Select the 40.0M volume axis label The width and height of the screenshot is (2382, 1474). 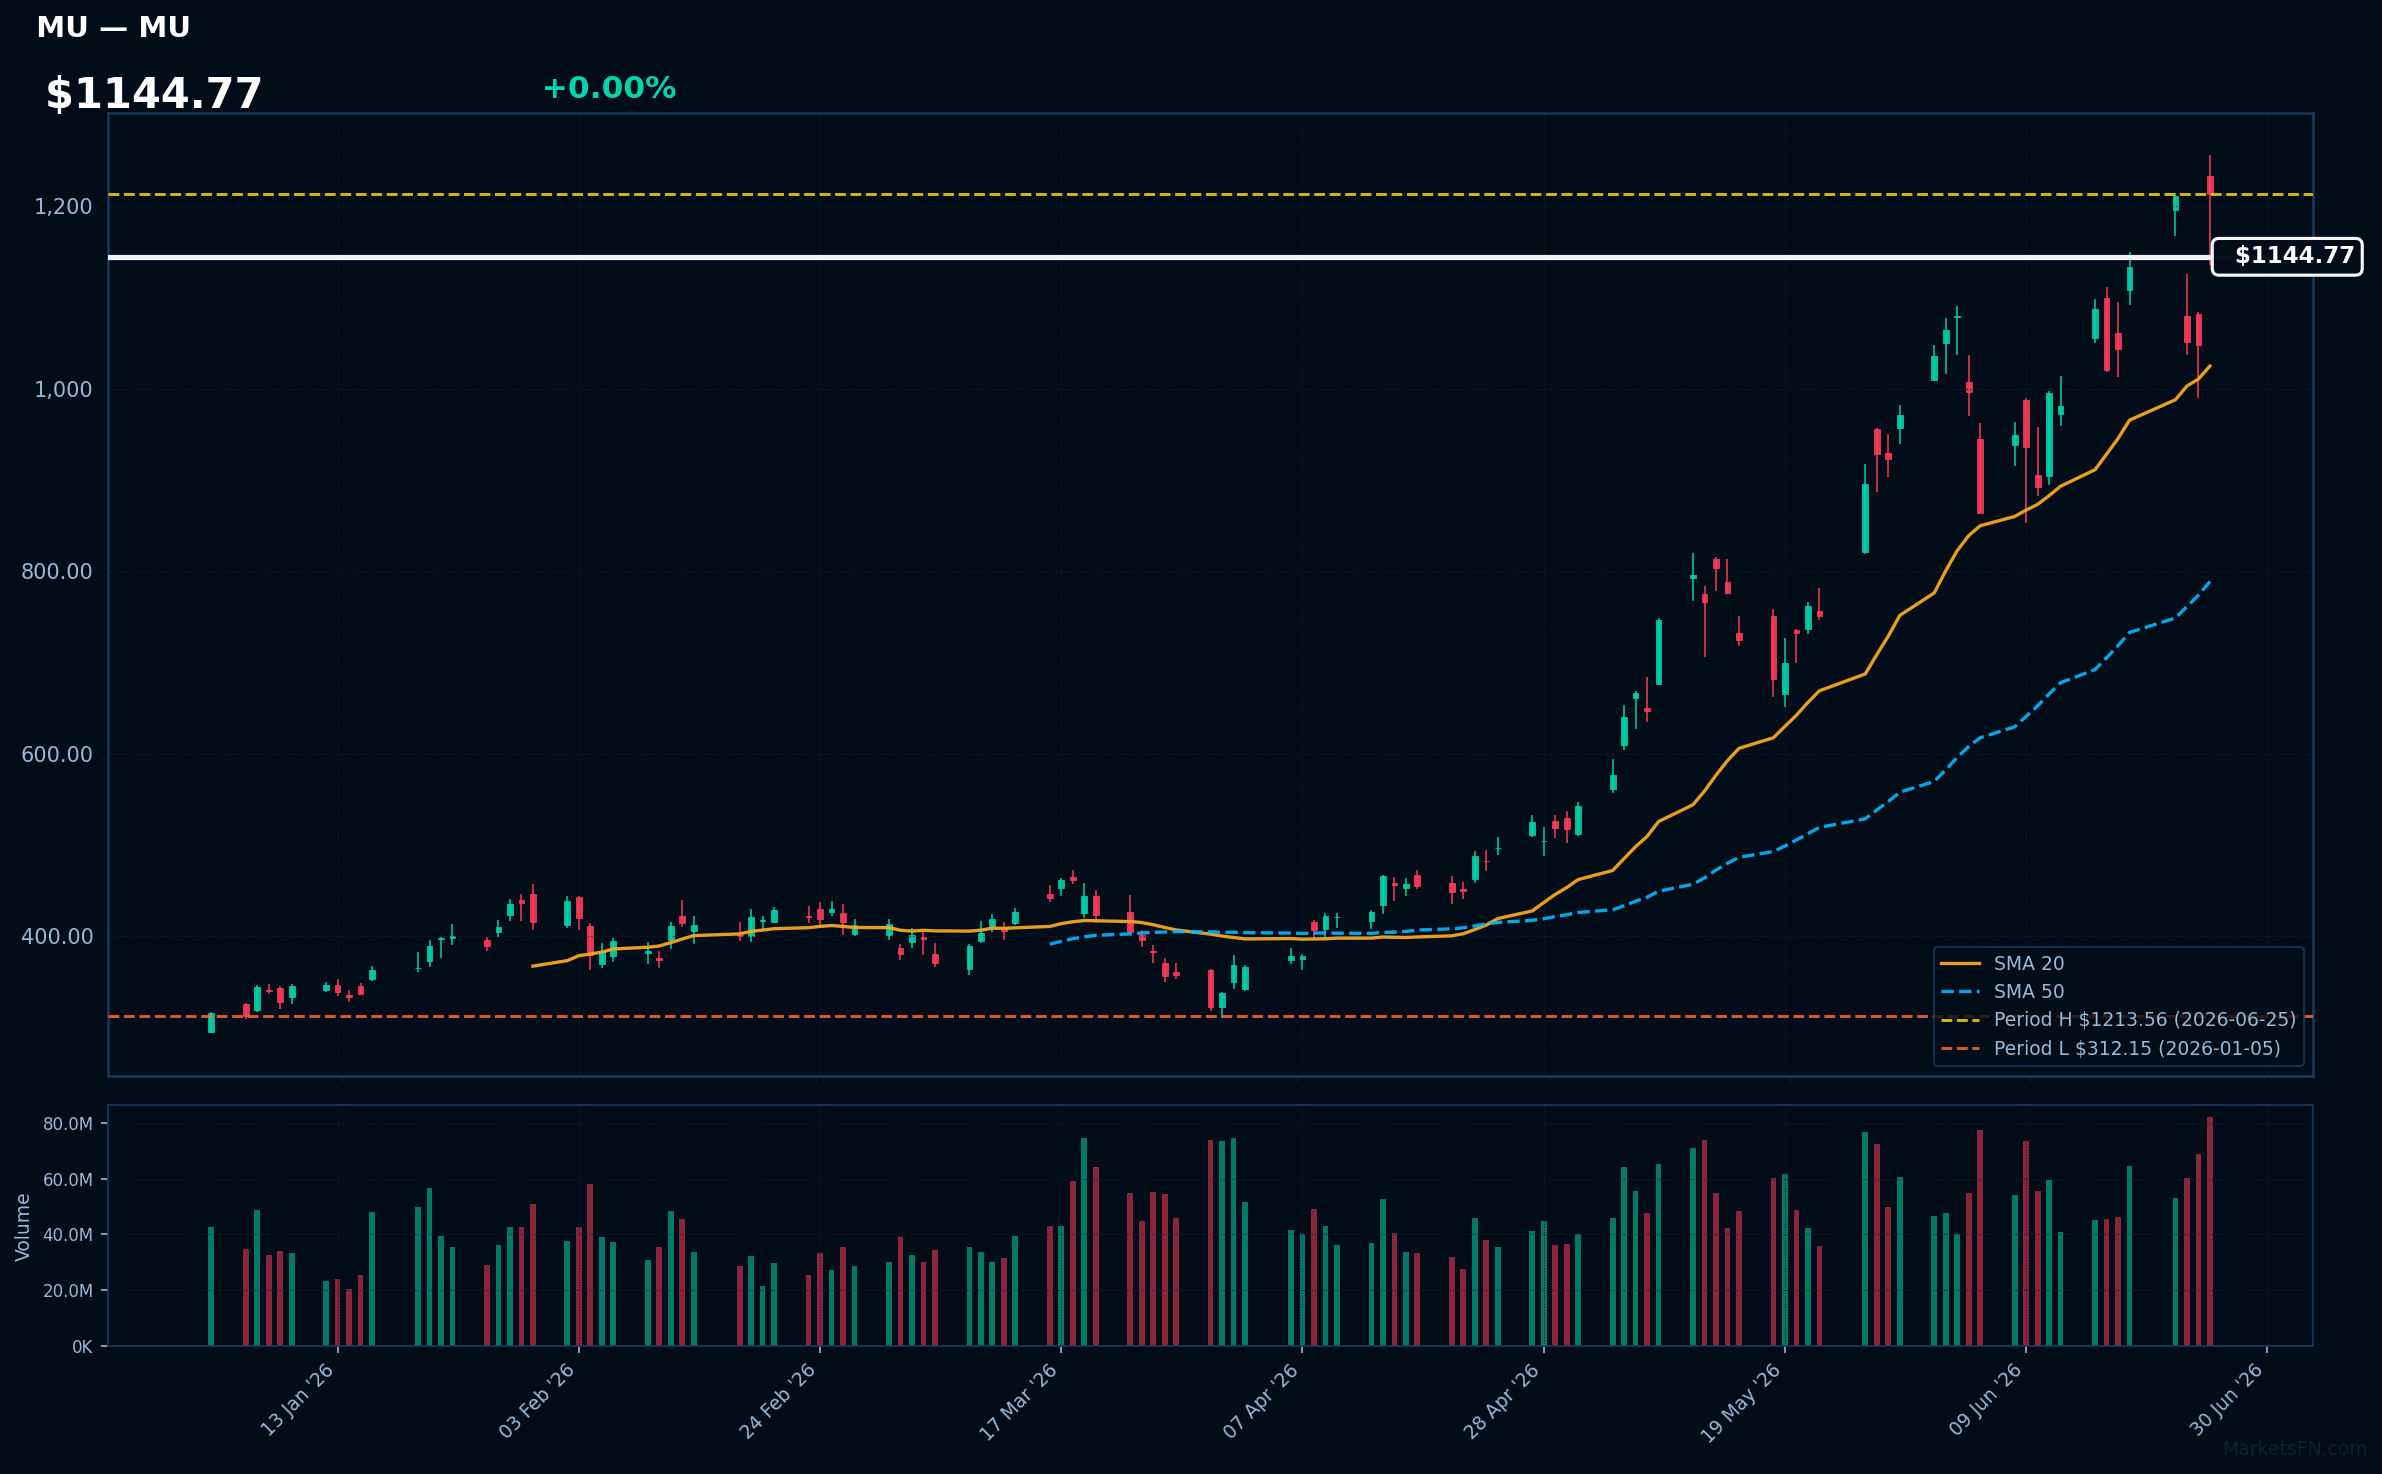click(68, 1235)
